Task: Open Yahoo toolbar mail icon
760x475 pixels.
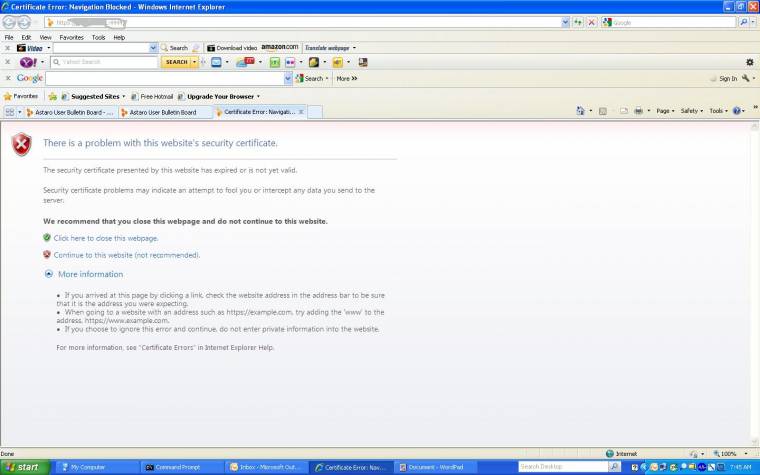Action: 216,62
